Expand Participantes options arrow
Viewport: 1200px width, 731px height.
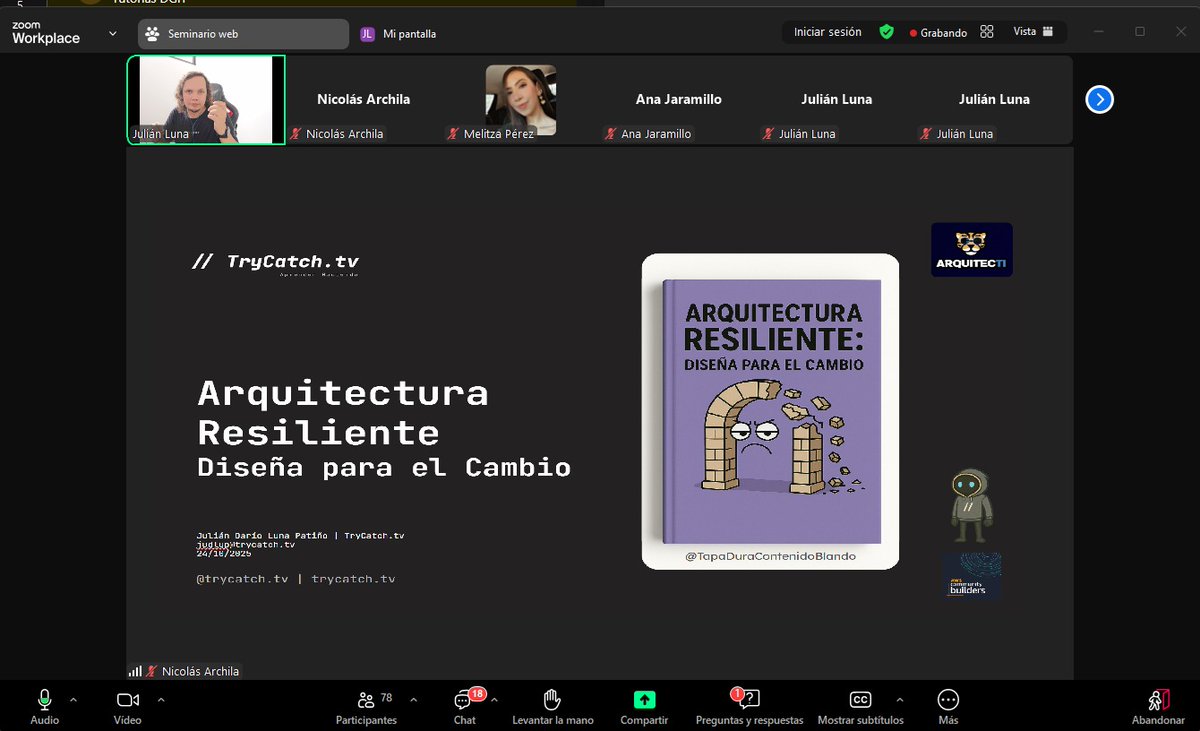click(414, 700)
